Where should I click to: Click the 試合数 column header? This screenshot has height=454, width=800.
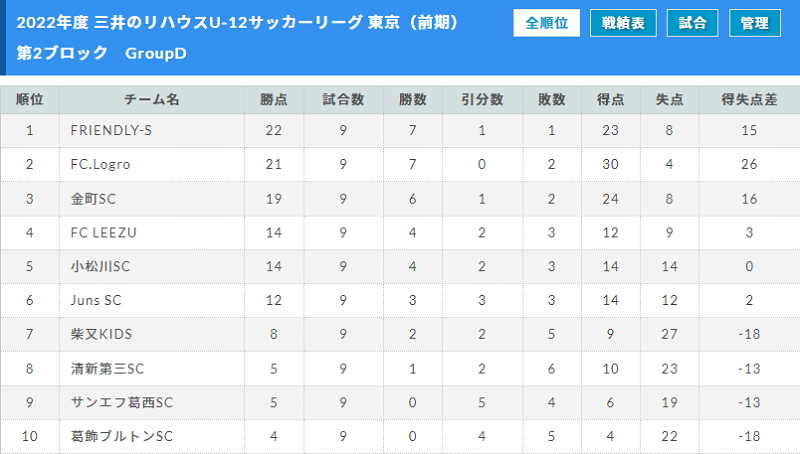(343, 99)
